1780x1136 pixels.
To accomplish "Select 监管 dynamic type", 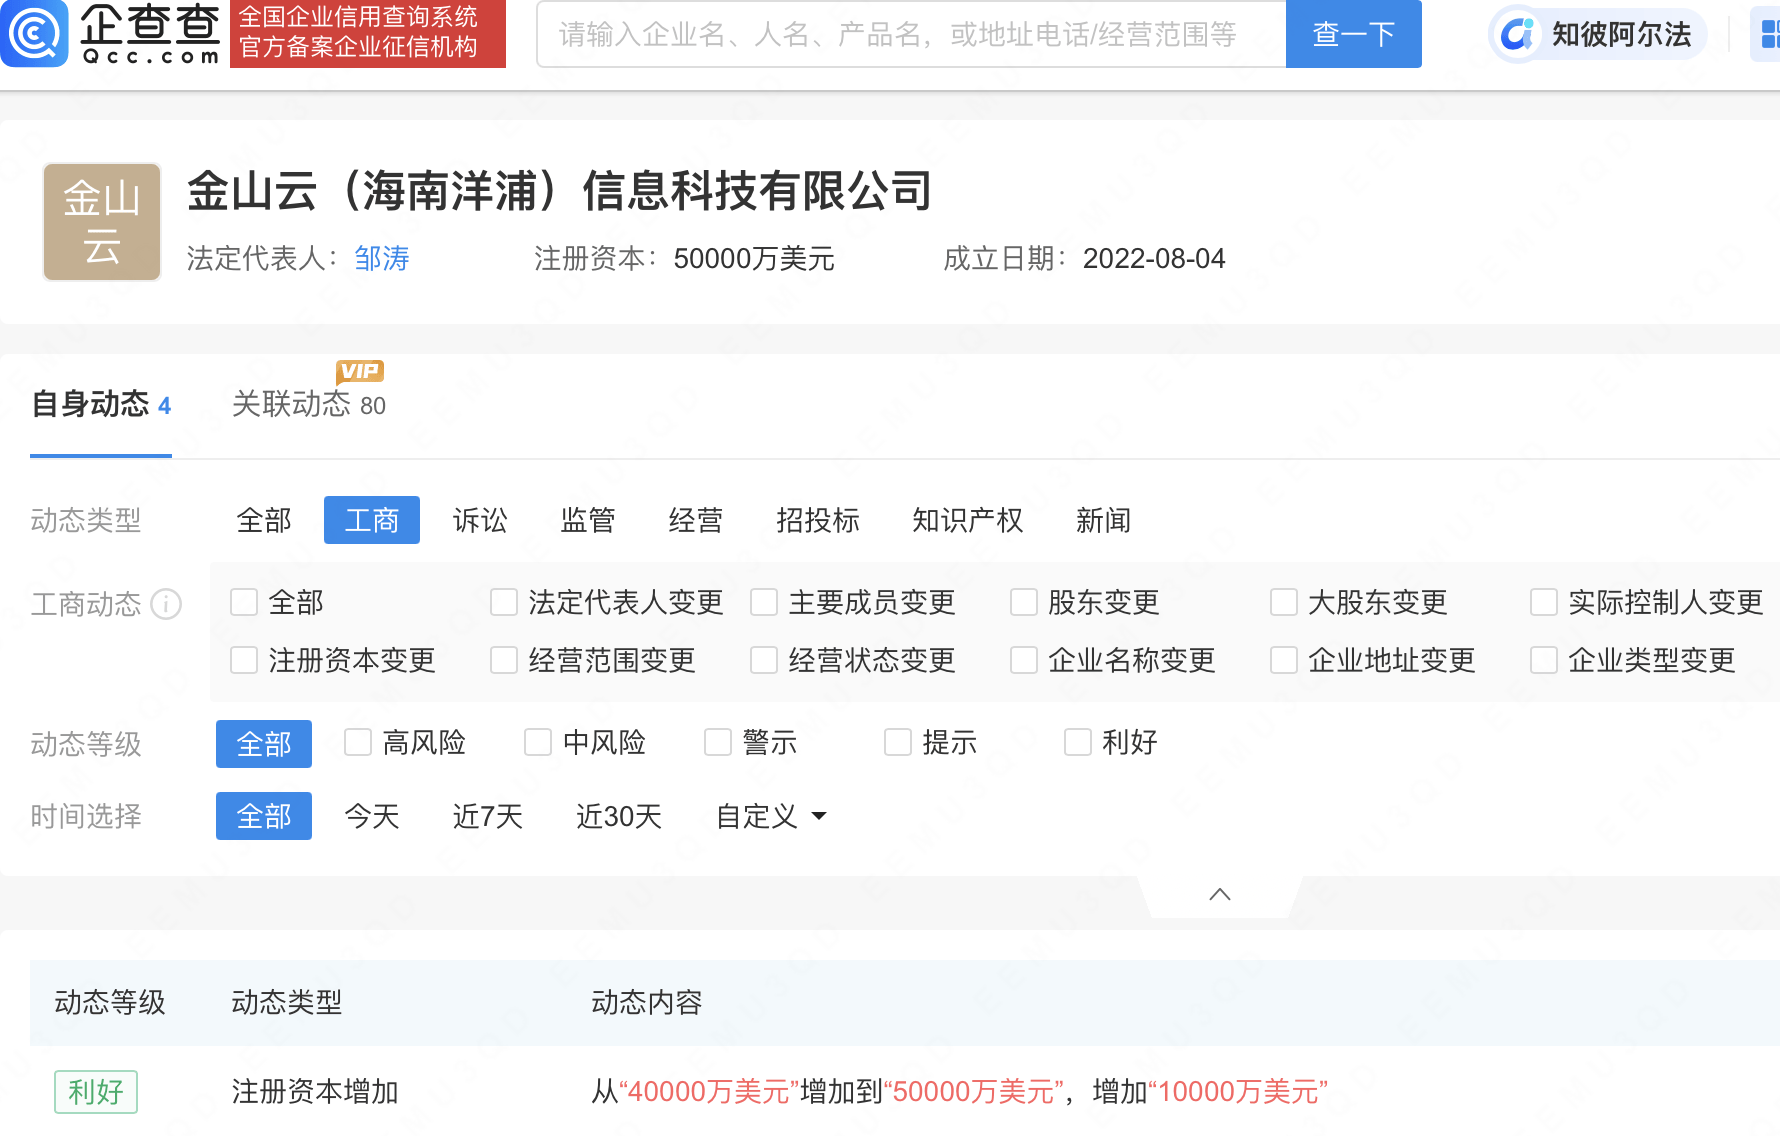I will point(588,520).
